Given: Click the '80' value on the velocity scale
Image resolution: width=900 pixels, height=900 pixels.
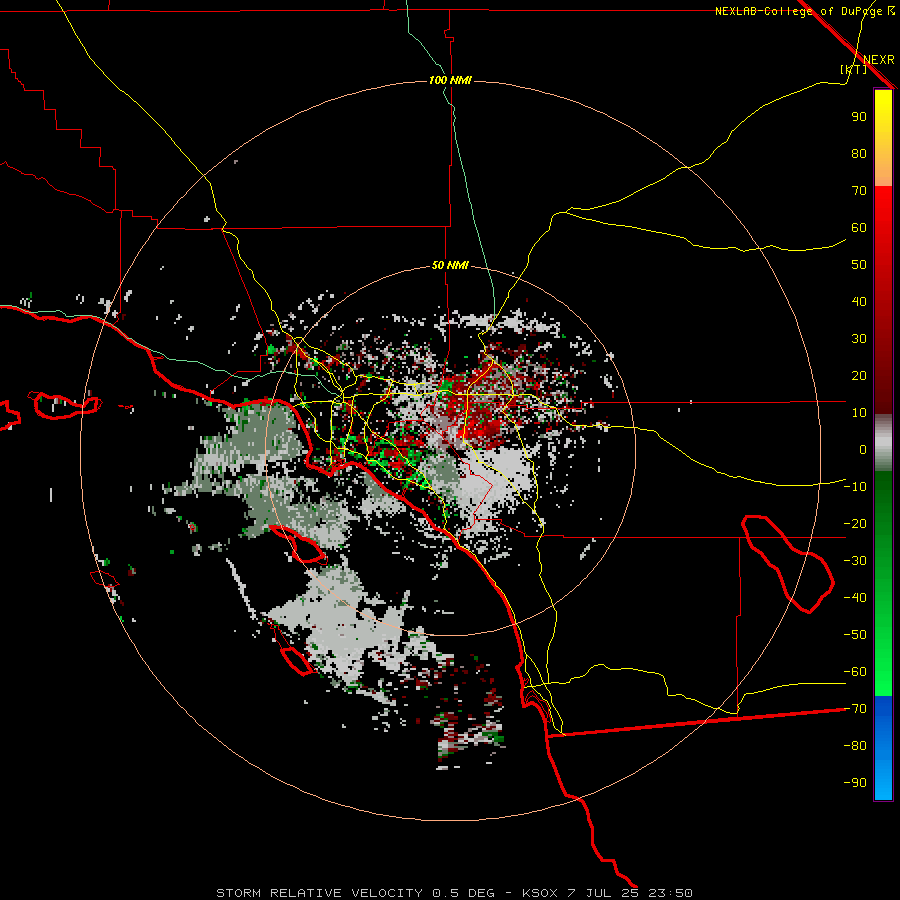Looking at the screenshot, I should click(x=859, y=154).
